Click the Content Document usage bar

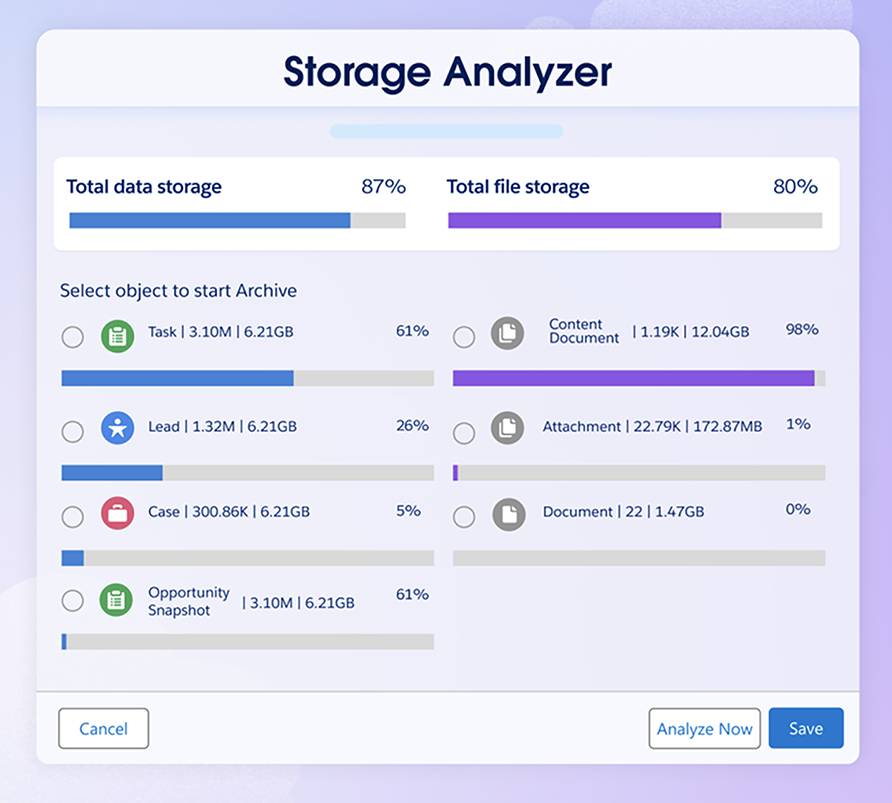click(639, 378)
